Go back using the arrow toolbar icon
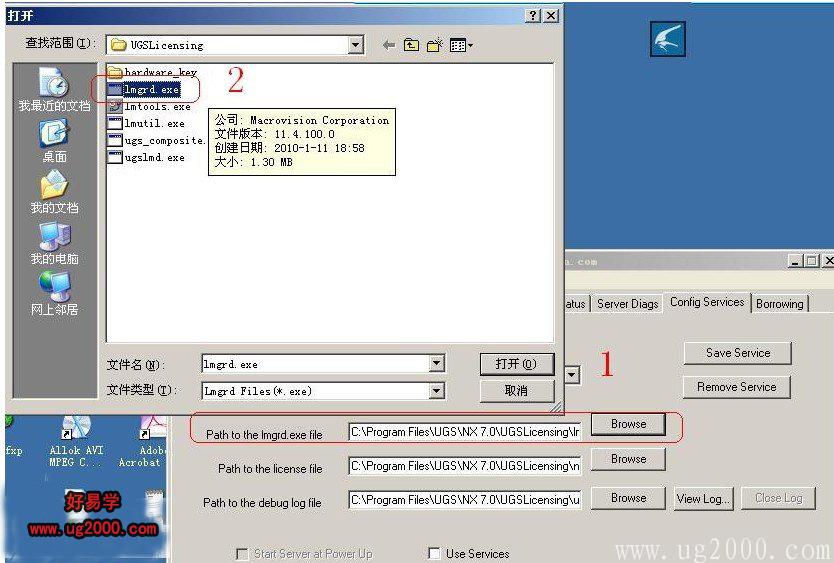 [388, 45]
